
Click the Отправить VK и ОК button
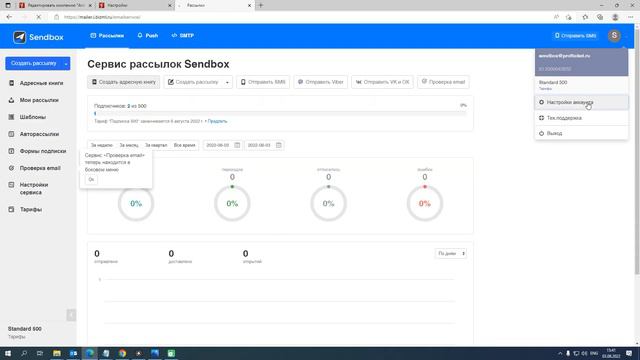[x=382, y=82]
